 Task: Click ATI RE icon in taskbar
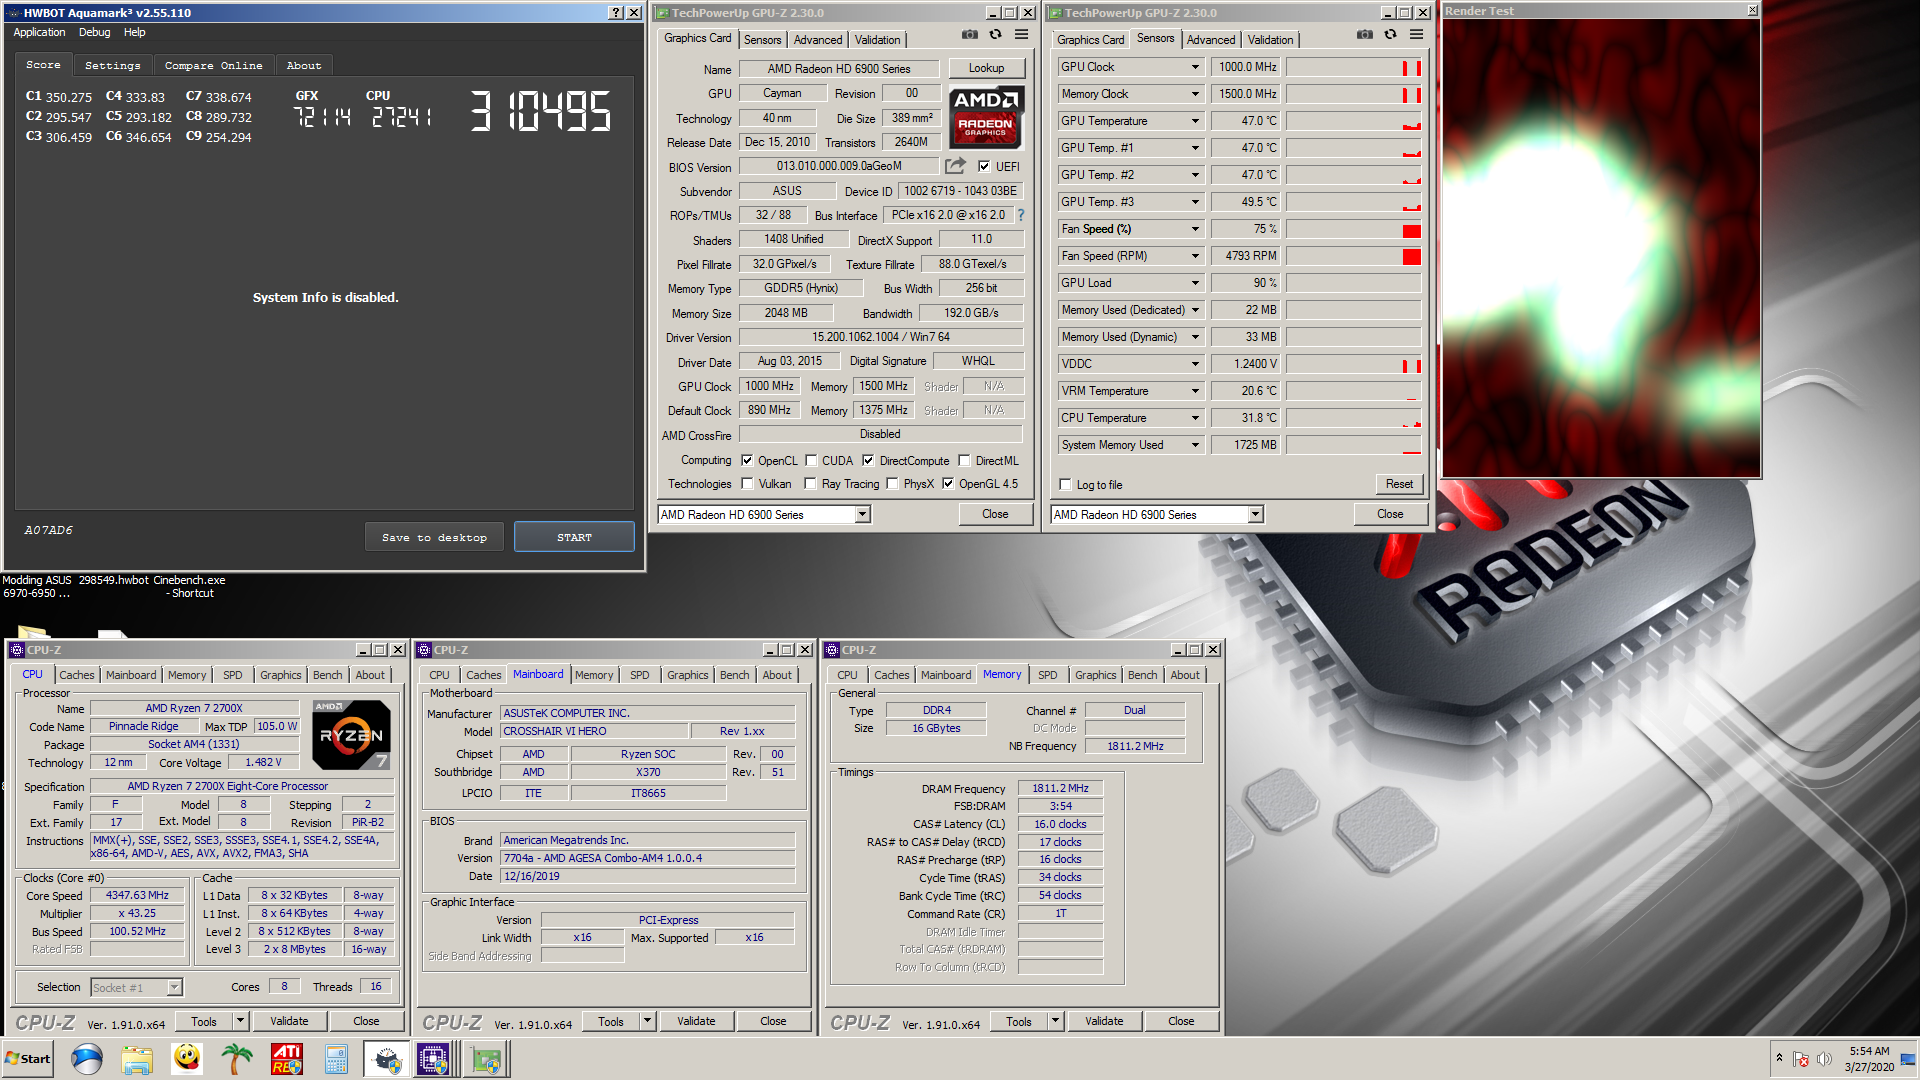pos(287,1059)
